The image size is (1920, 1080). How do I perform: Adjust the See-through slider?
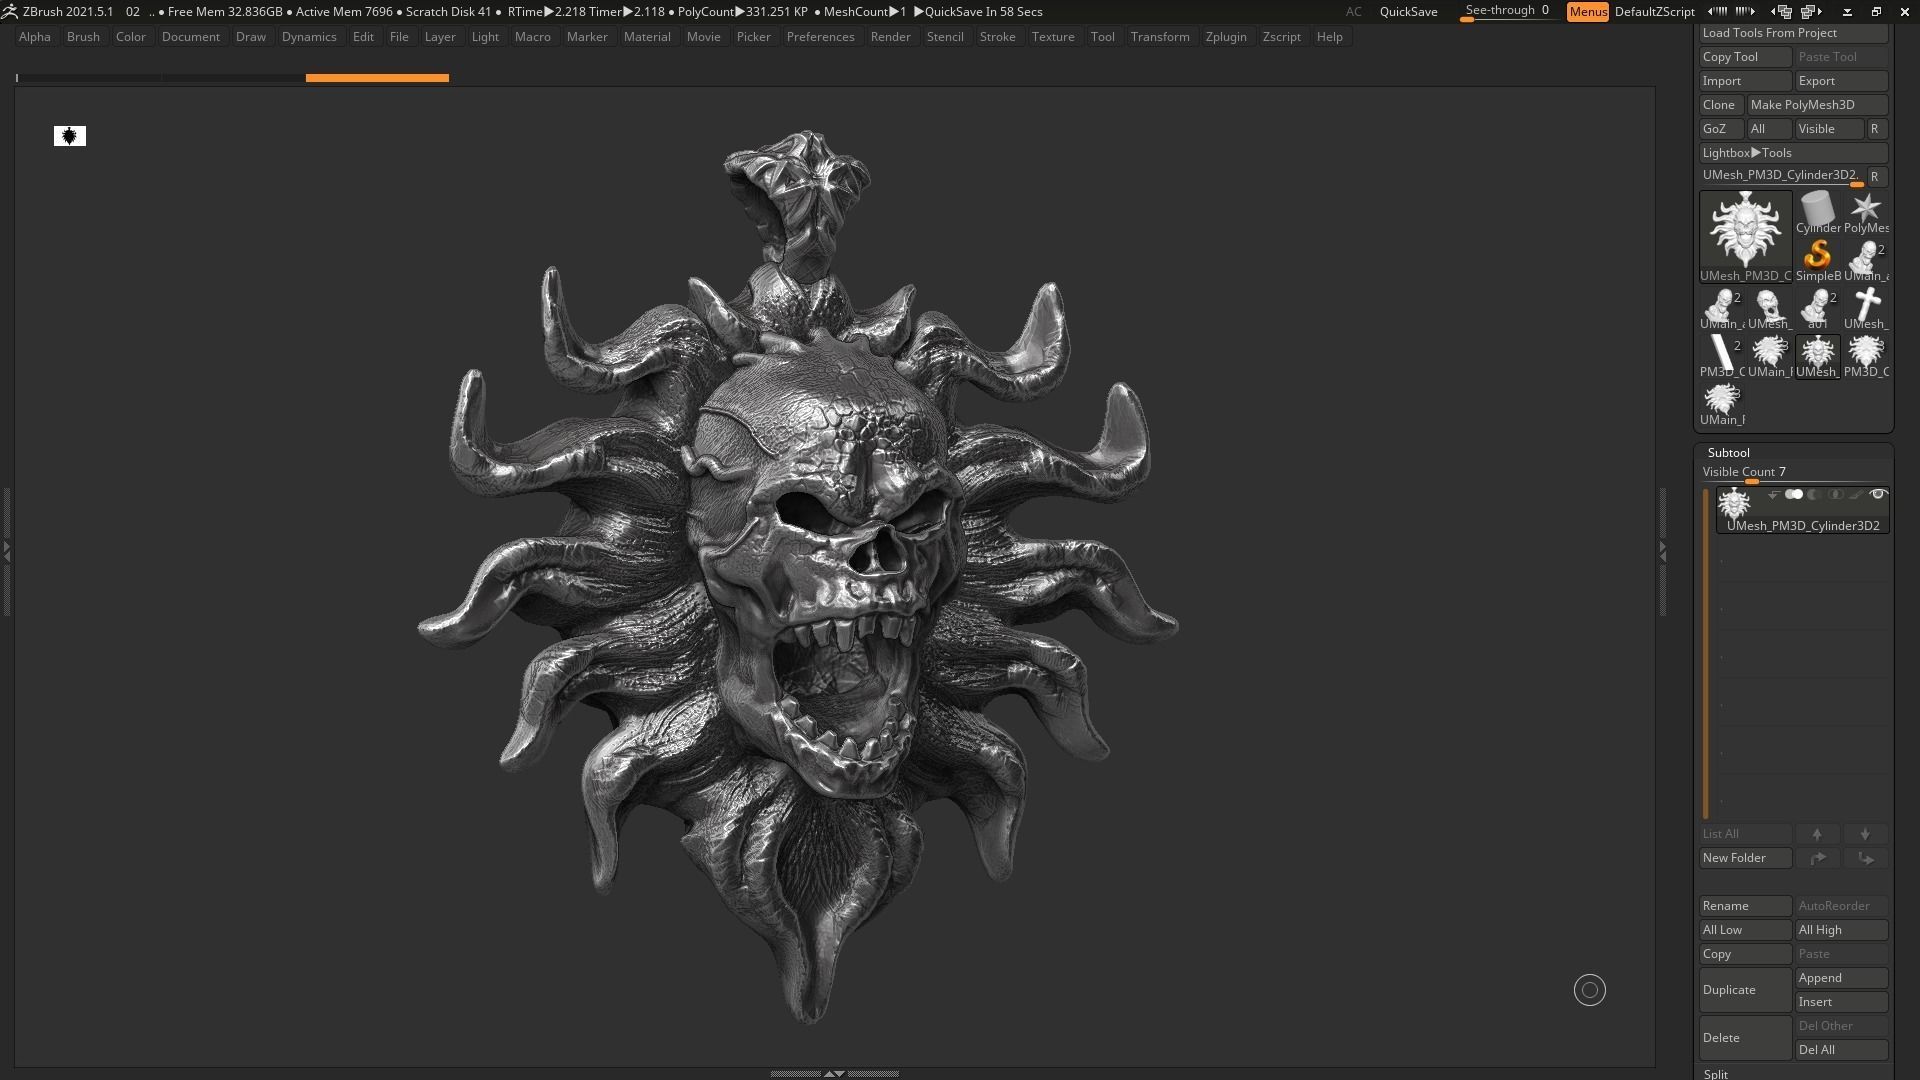pos(1507,12)
